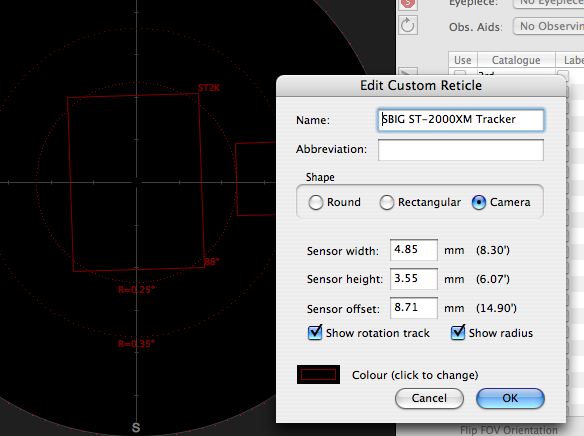Toggle the Show radius checkbox
Screen dimensions: 584x436
tap(458, 332)
